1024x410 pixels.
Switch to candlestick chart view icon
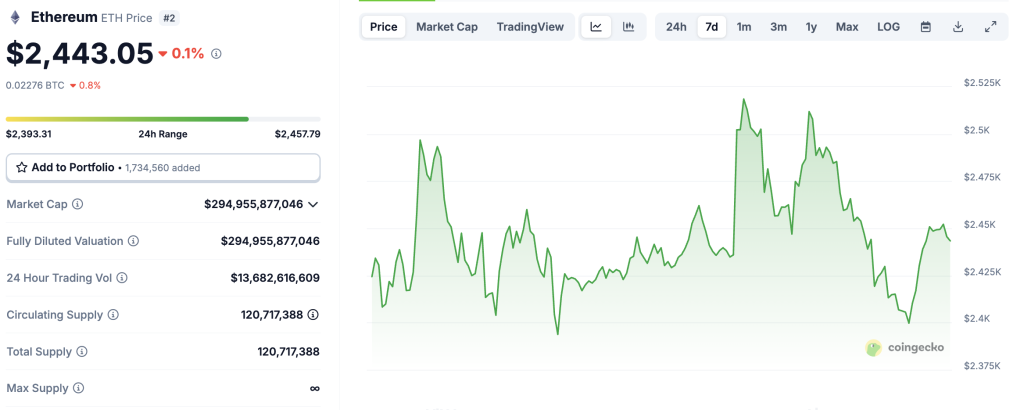point(628,27)
